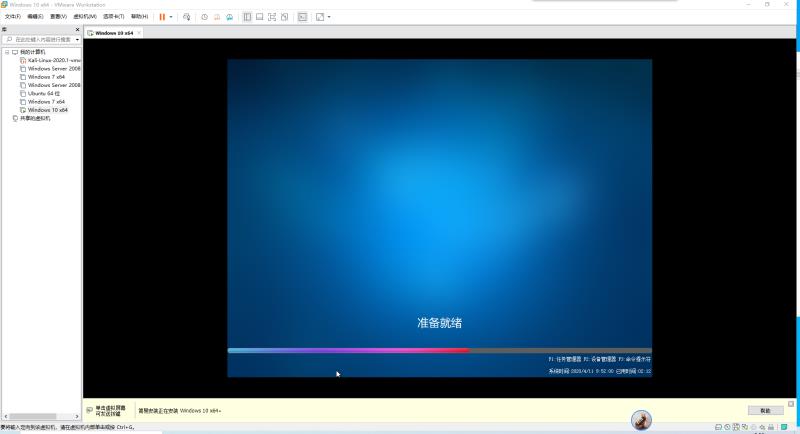Send Ctrl+Alt+Del to the virtual machine
Image resolution: width=800 pixels, height=434 pixels.
point(187,17)
